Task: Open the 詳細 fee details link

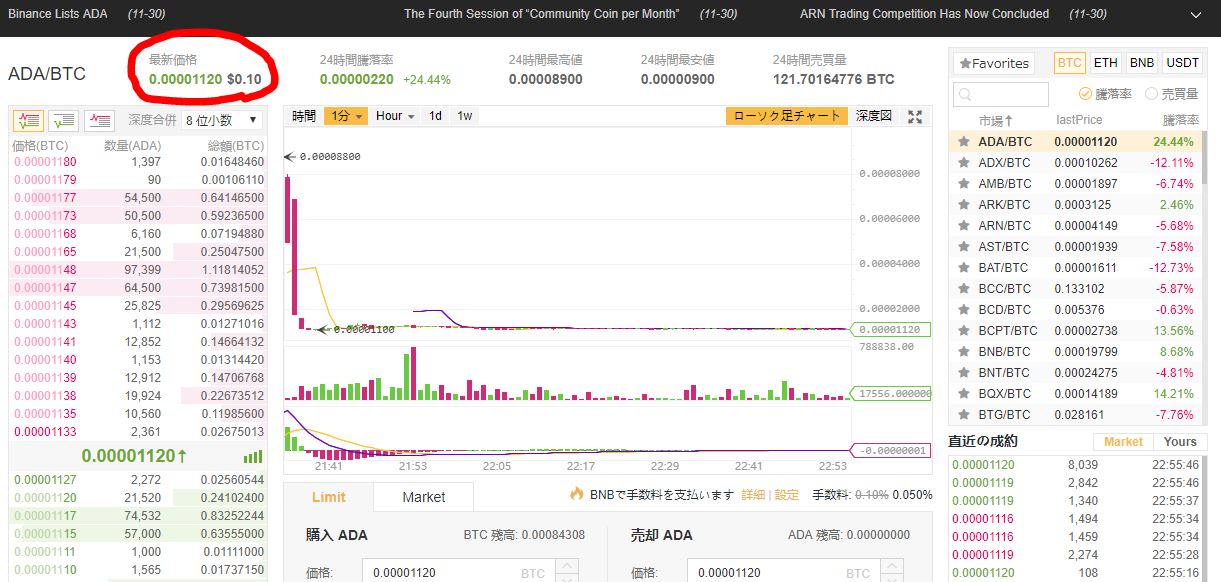Action: (753, 494)
